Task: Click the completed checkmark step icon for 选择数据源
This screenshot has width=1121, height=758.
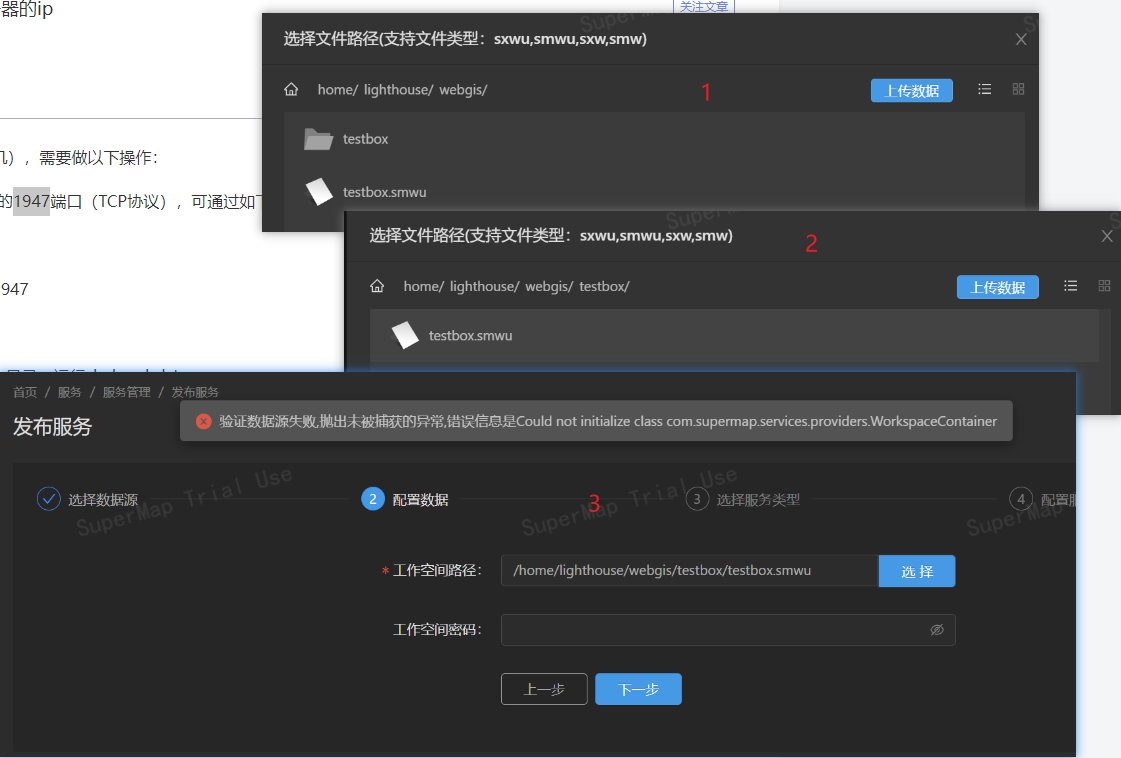Action: point(49,499)
